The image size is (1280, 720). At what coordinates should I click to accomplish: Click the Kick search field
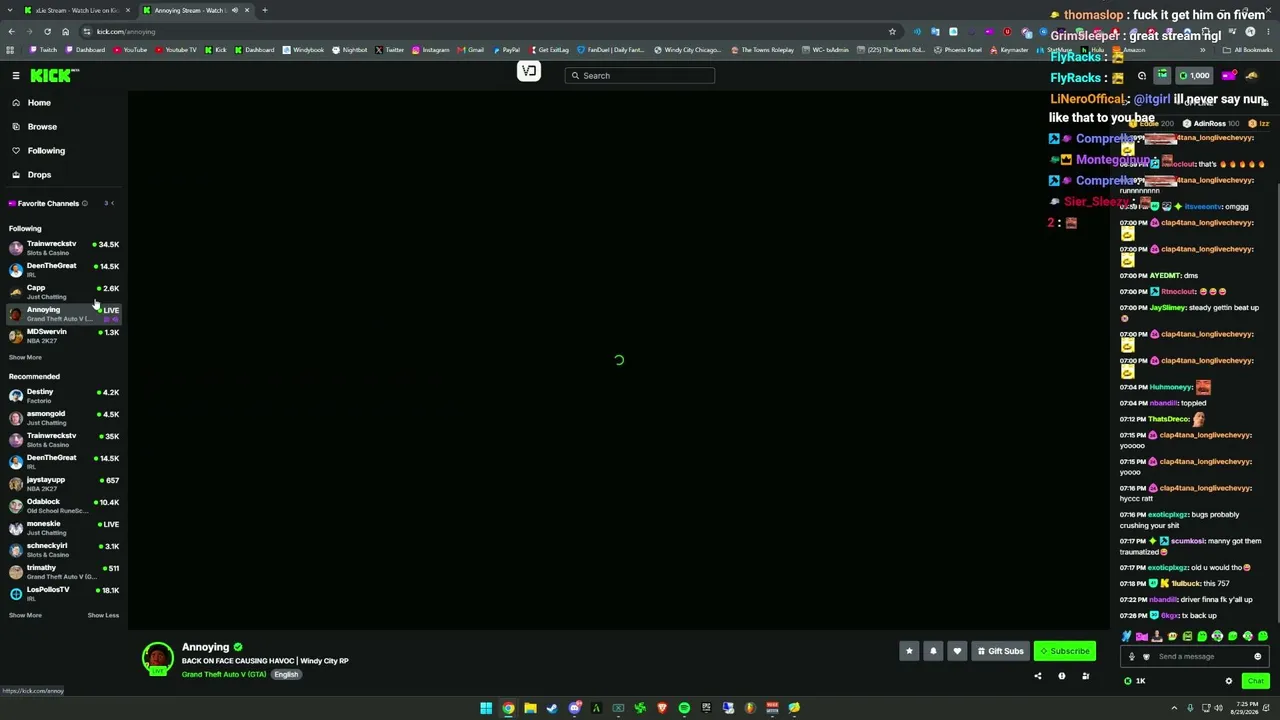click(640, 76)
